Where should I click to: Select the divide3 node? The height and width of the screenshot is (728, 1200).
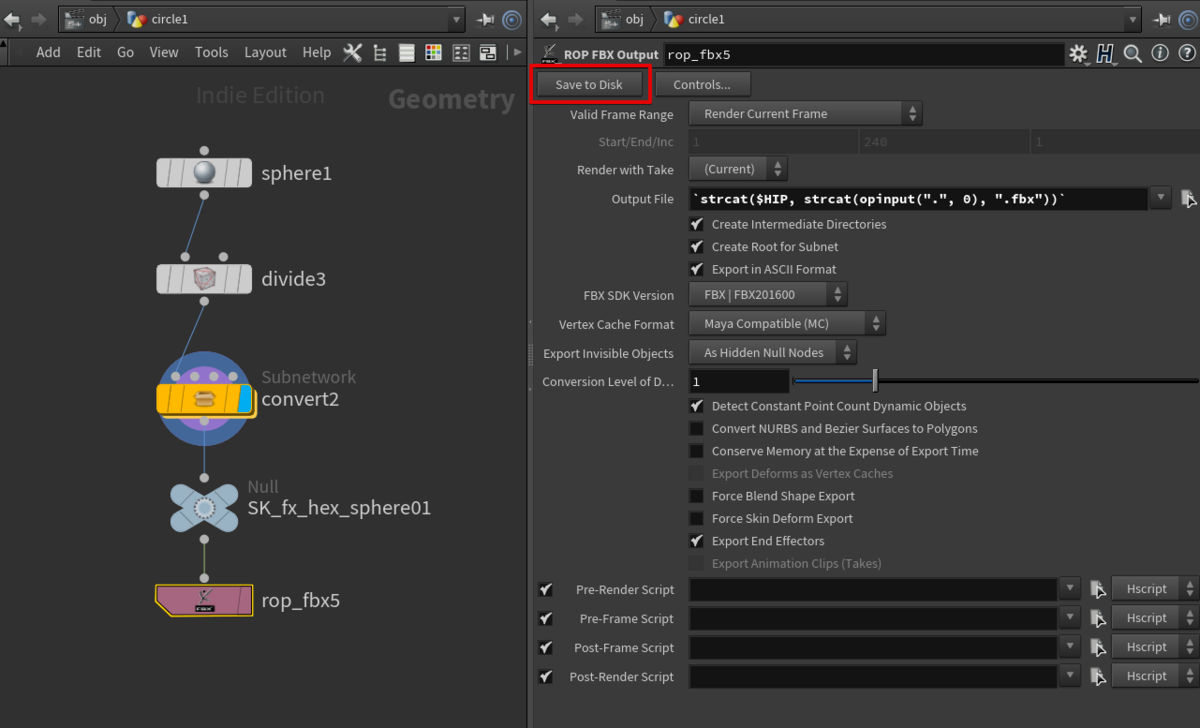[x=204, y=279]
